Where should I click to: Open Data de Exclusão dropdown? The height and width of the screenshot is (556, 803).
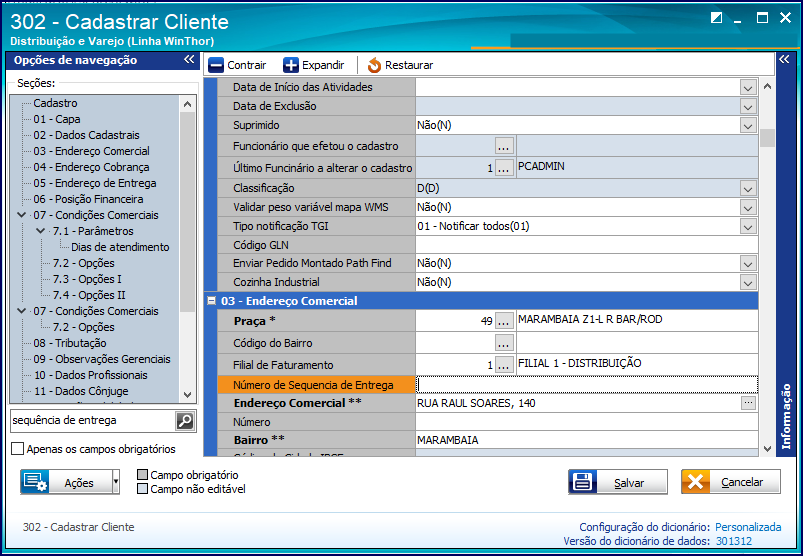click(748, 106)
